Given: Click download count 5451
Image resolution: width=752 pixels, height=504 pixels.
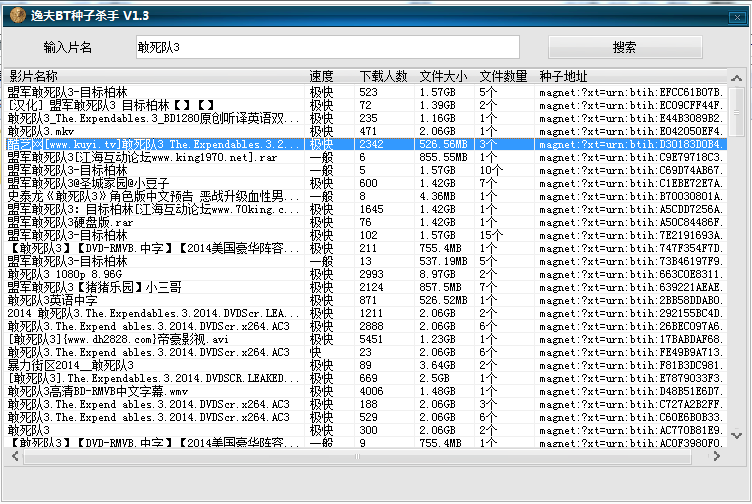Looking at the screenshot, I should 371,339.
